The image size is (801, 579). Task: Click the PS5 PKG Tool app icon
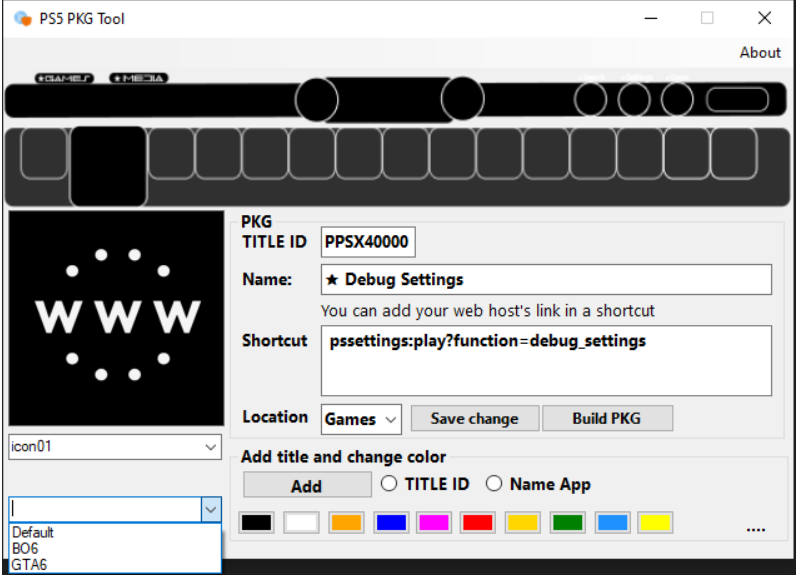[22, 18]
